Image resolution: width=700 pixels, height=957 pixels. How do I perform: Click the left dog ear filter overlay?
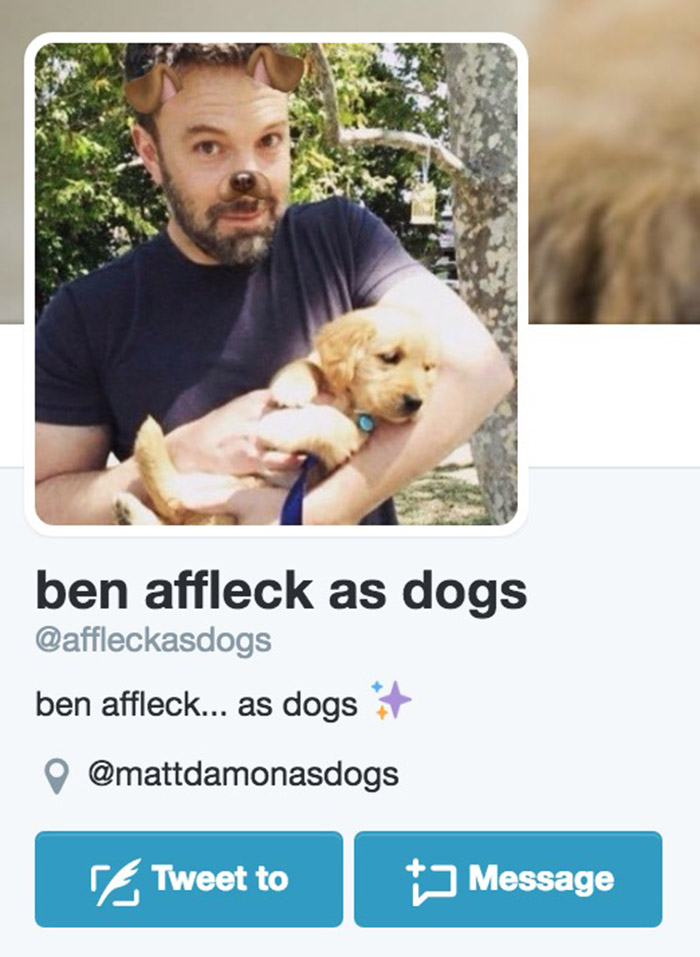click(151, 88)
